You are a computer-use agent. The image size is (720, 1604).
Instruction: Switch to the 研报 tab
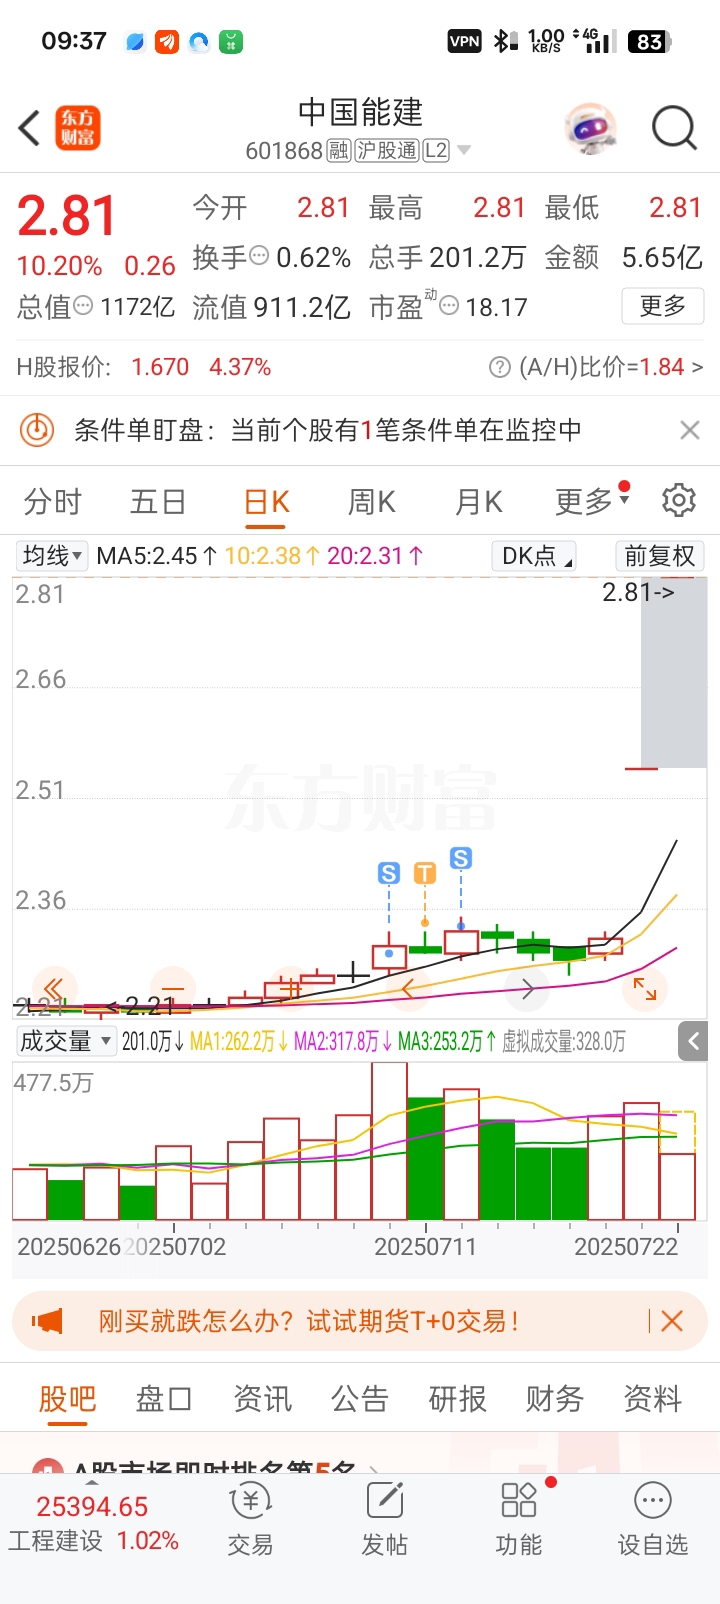click(457, 1399)
